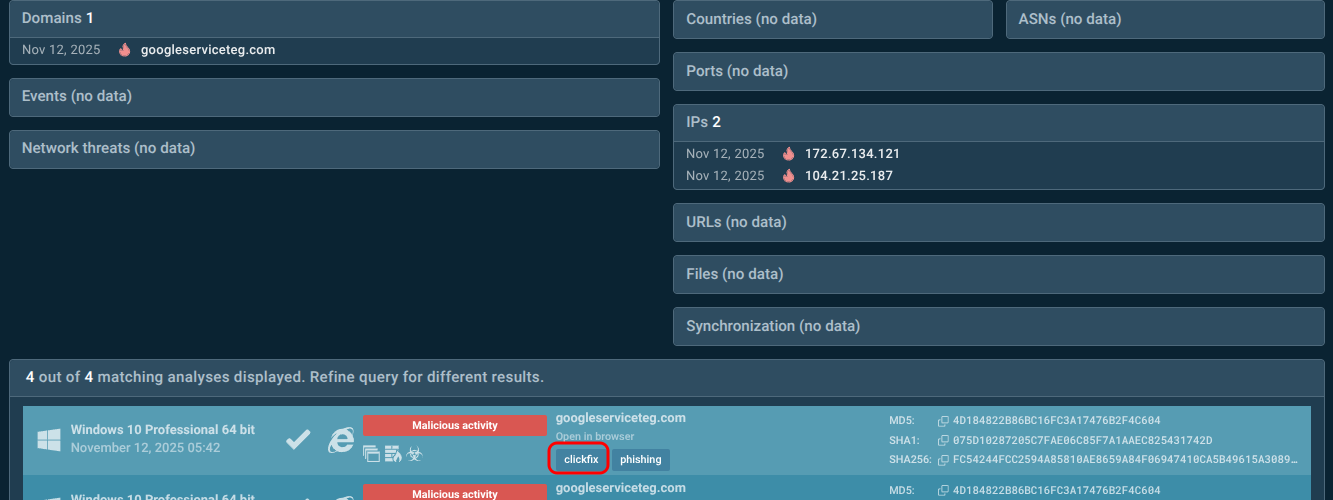The width and height of the screenshot is (1333, 500).
Task: Select the phishing tag
Action: point(641,460)
